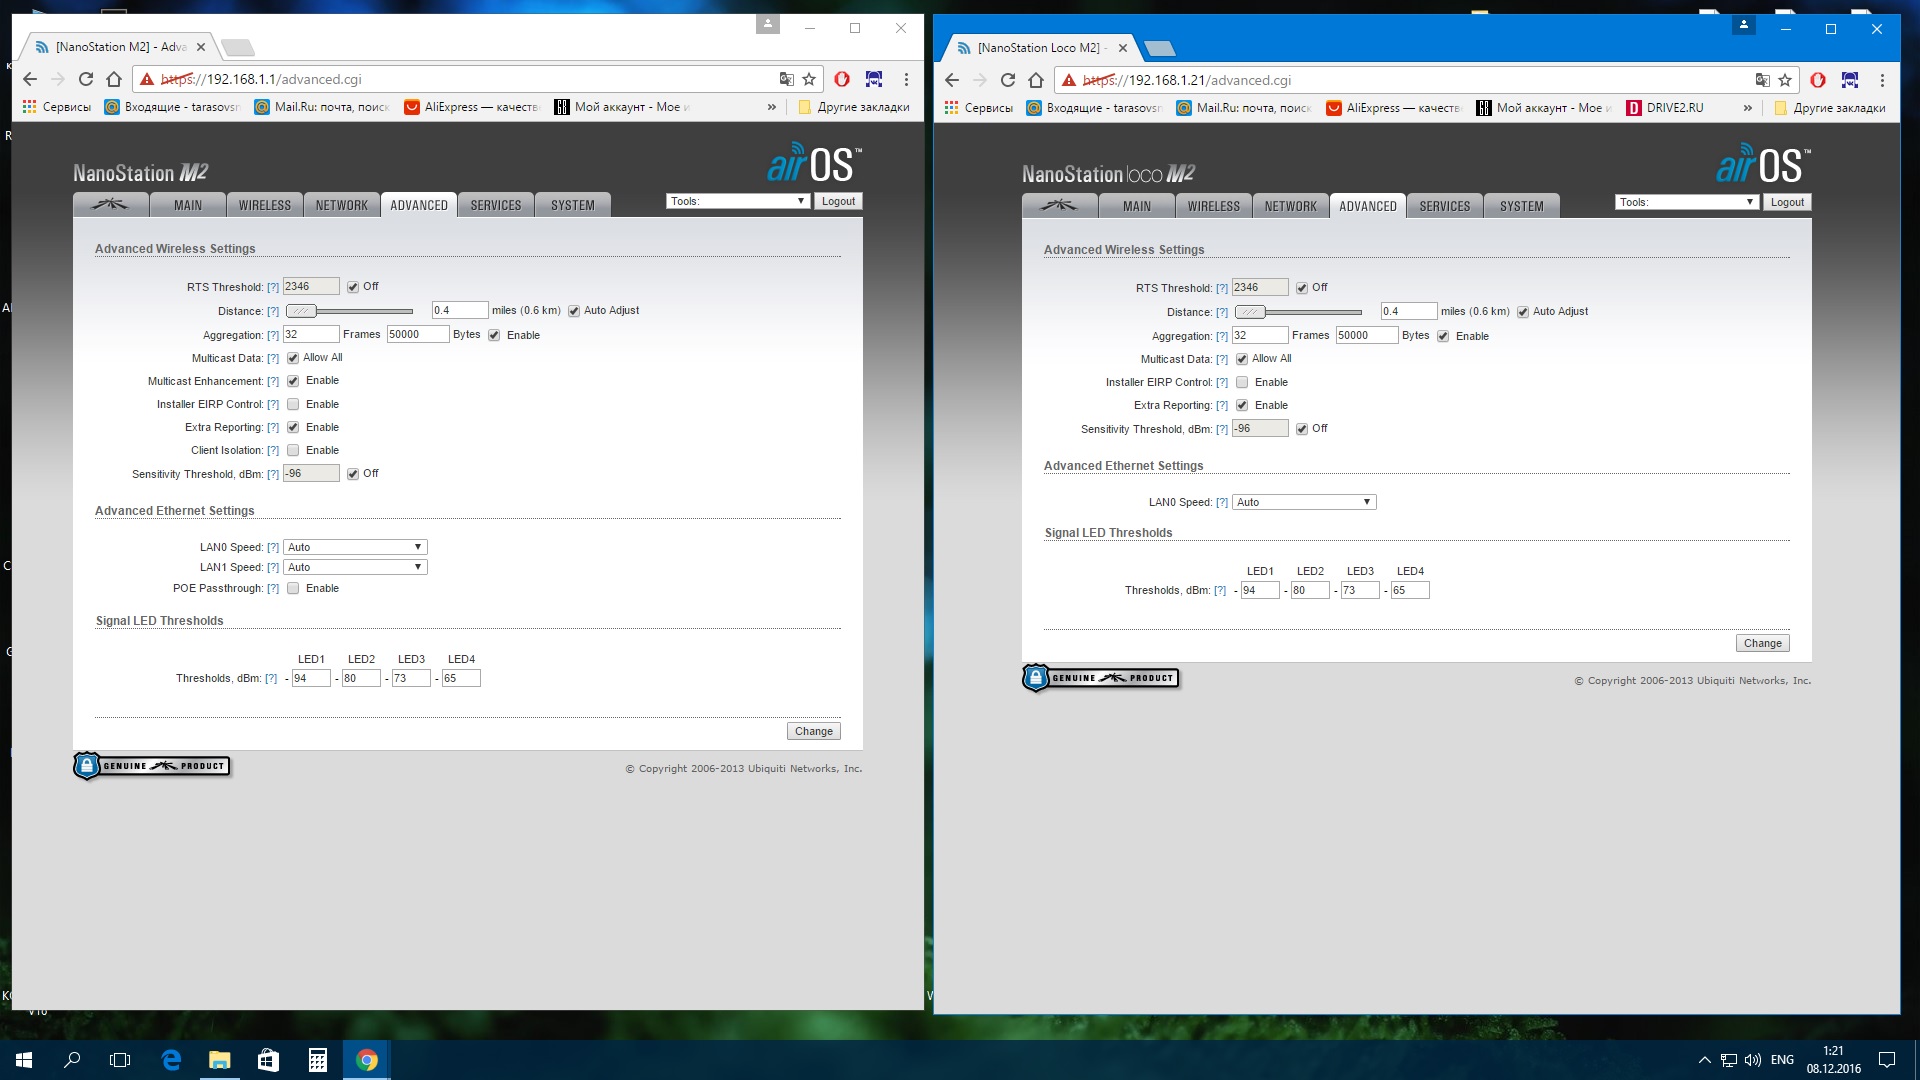The height and width of the screenshot is (1080, 1920).
Task: Open LAN0 Speed dropdown in left window
Action: [x=355, y=547]
